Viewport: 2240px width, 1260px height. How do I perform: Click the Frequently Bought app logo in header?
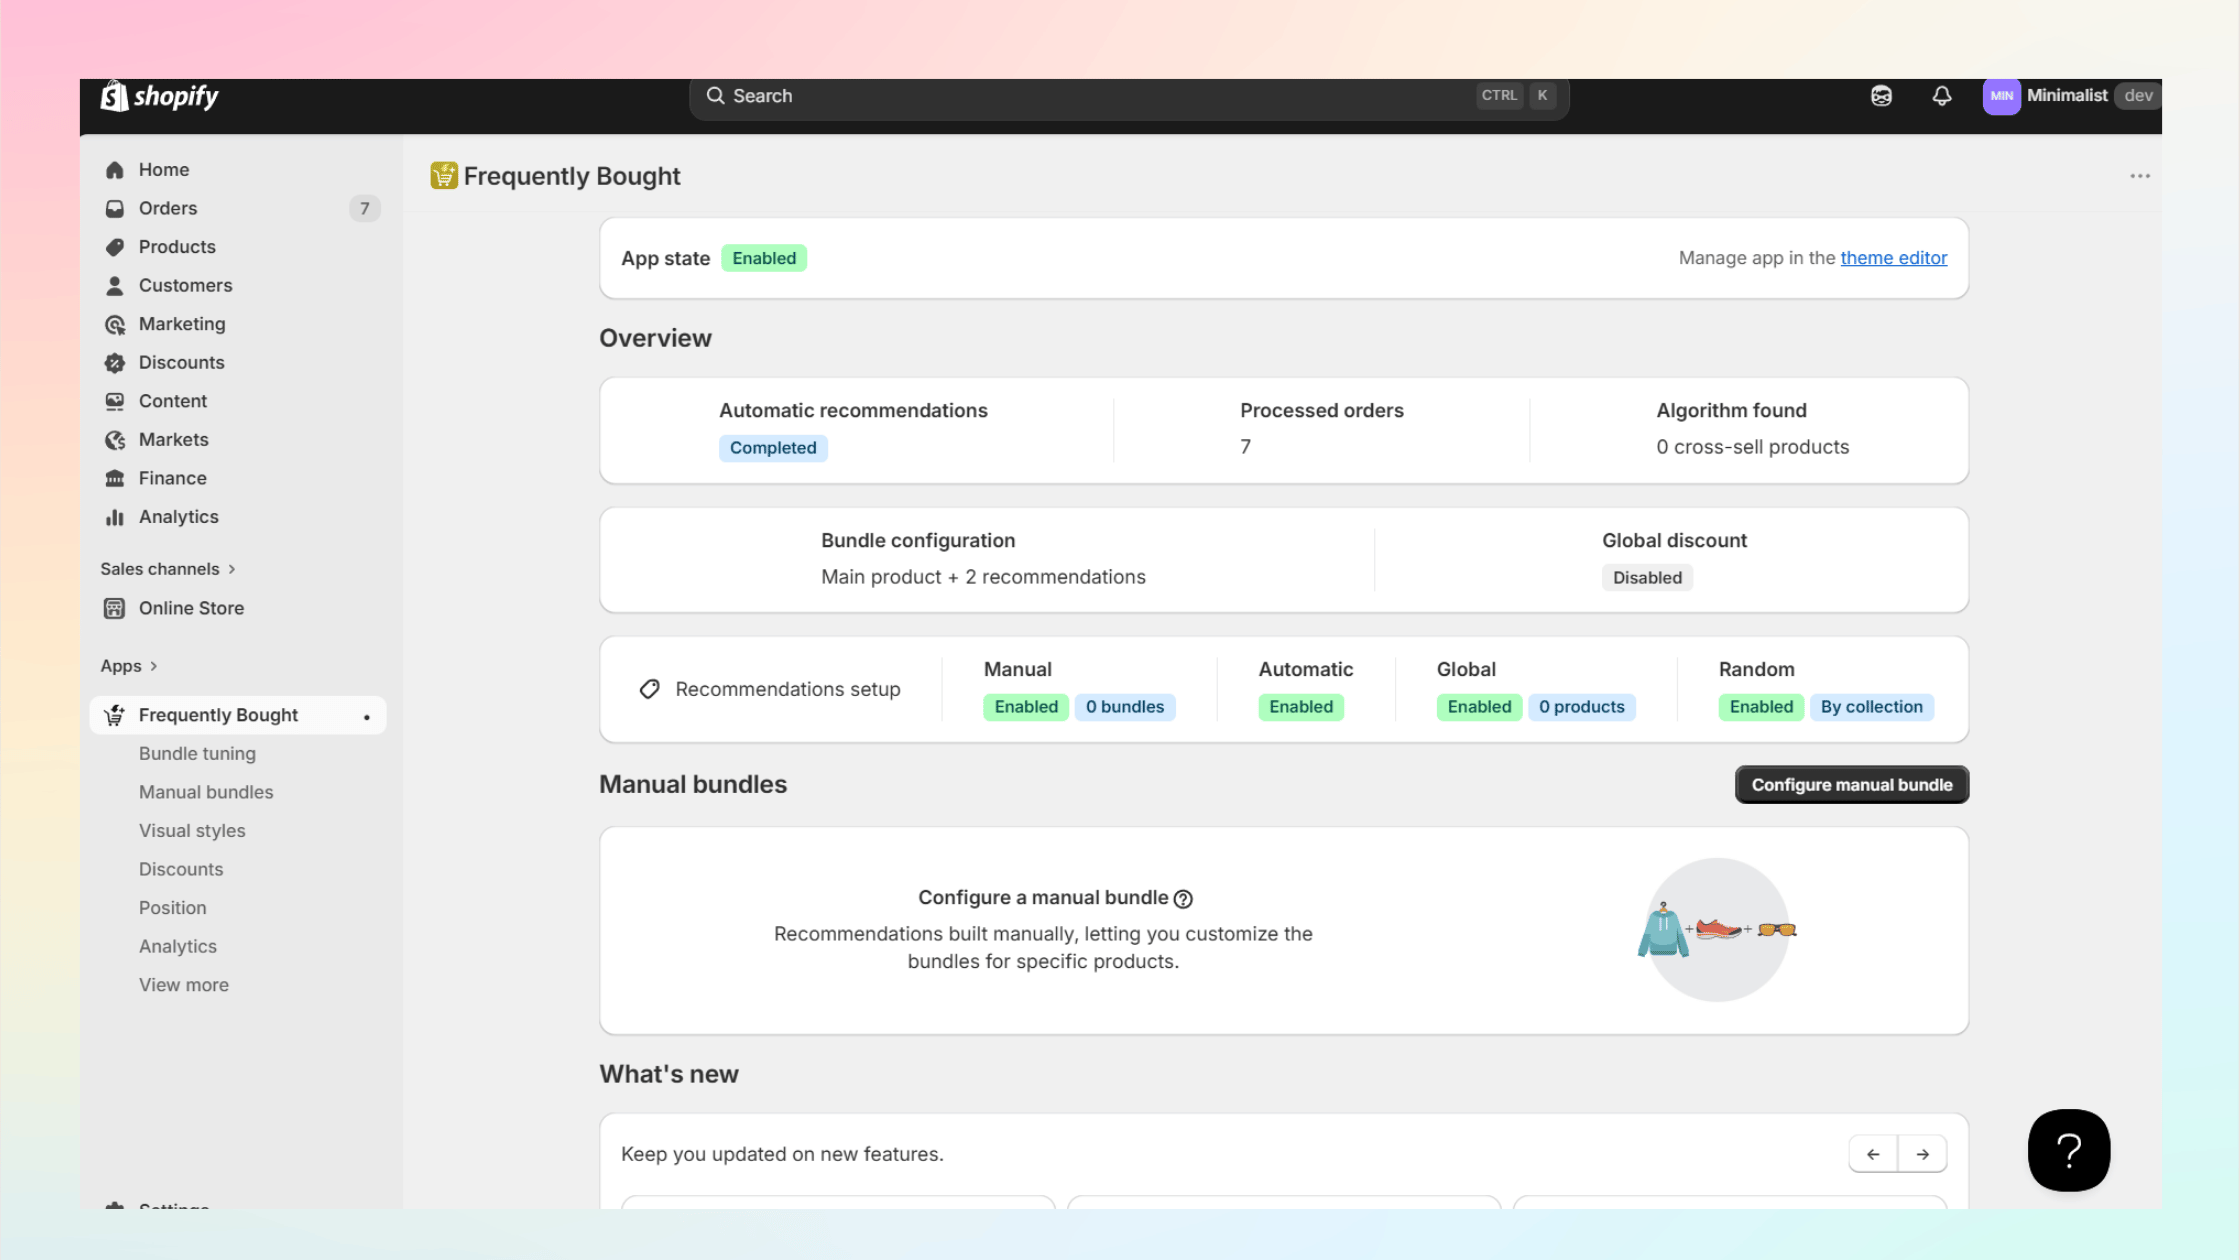[444, 176]
